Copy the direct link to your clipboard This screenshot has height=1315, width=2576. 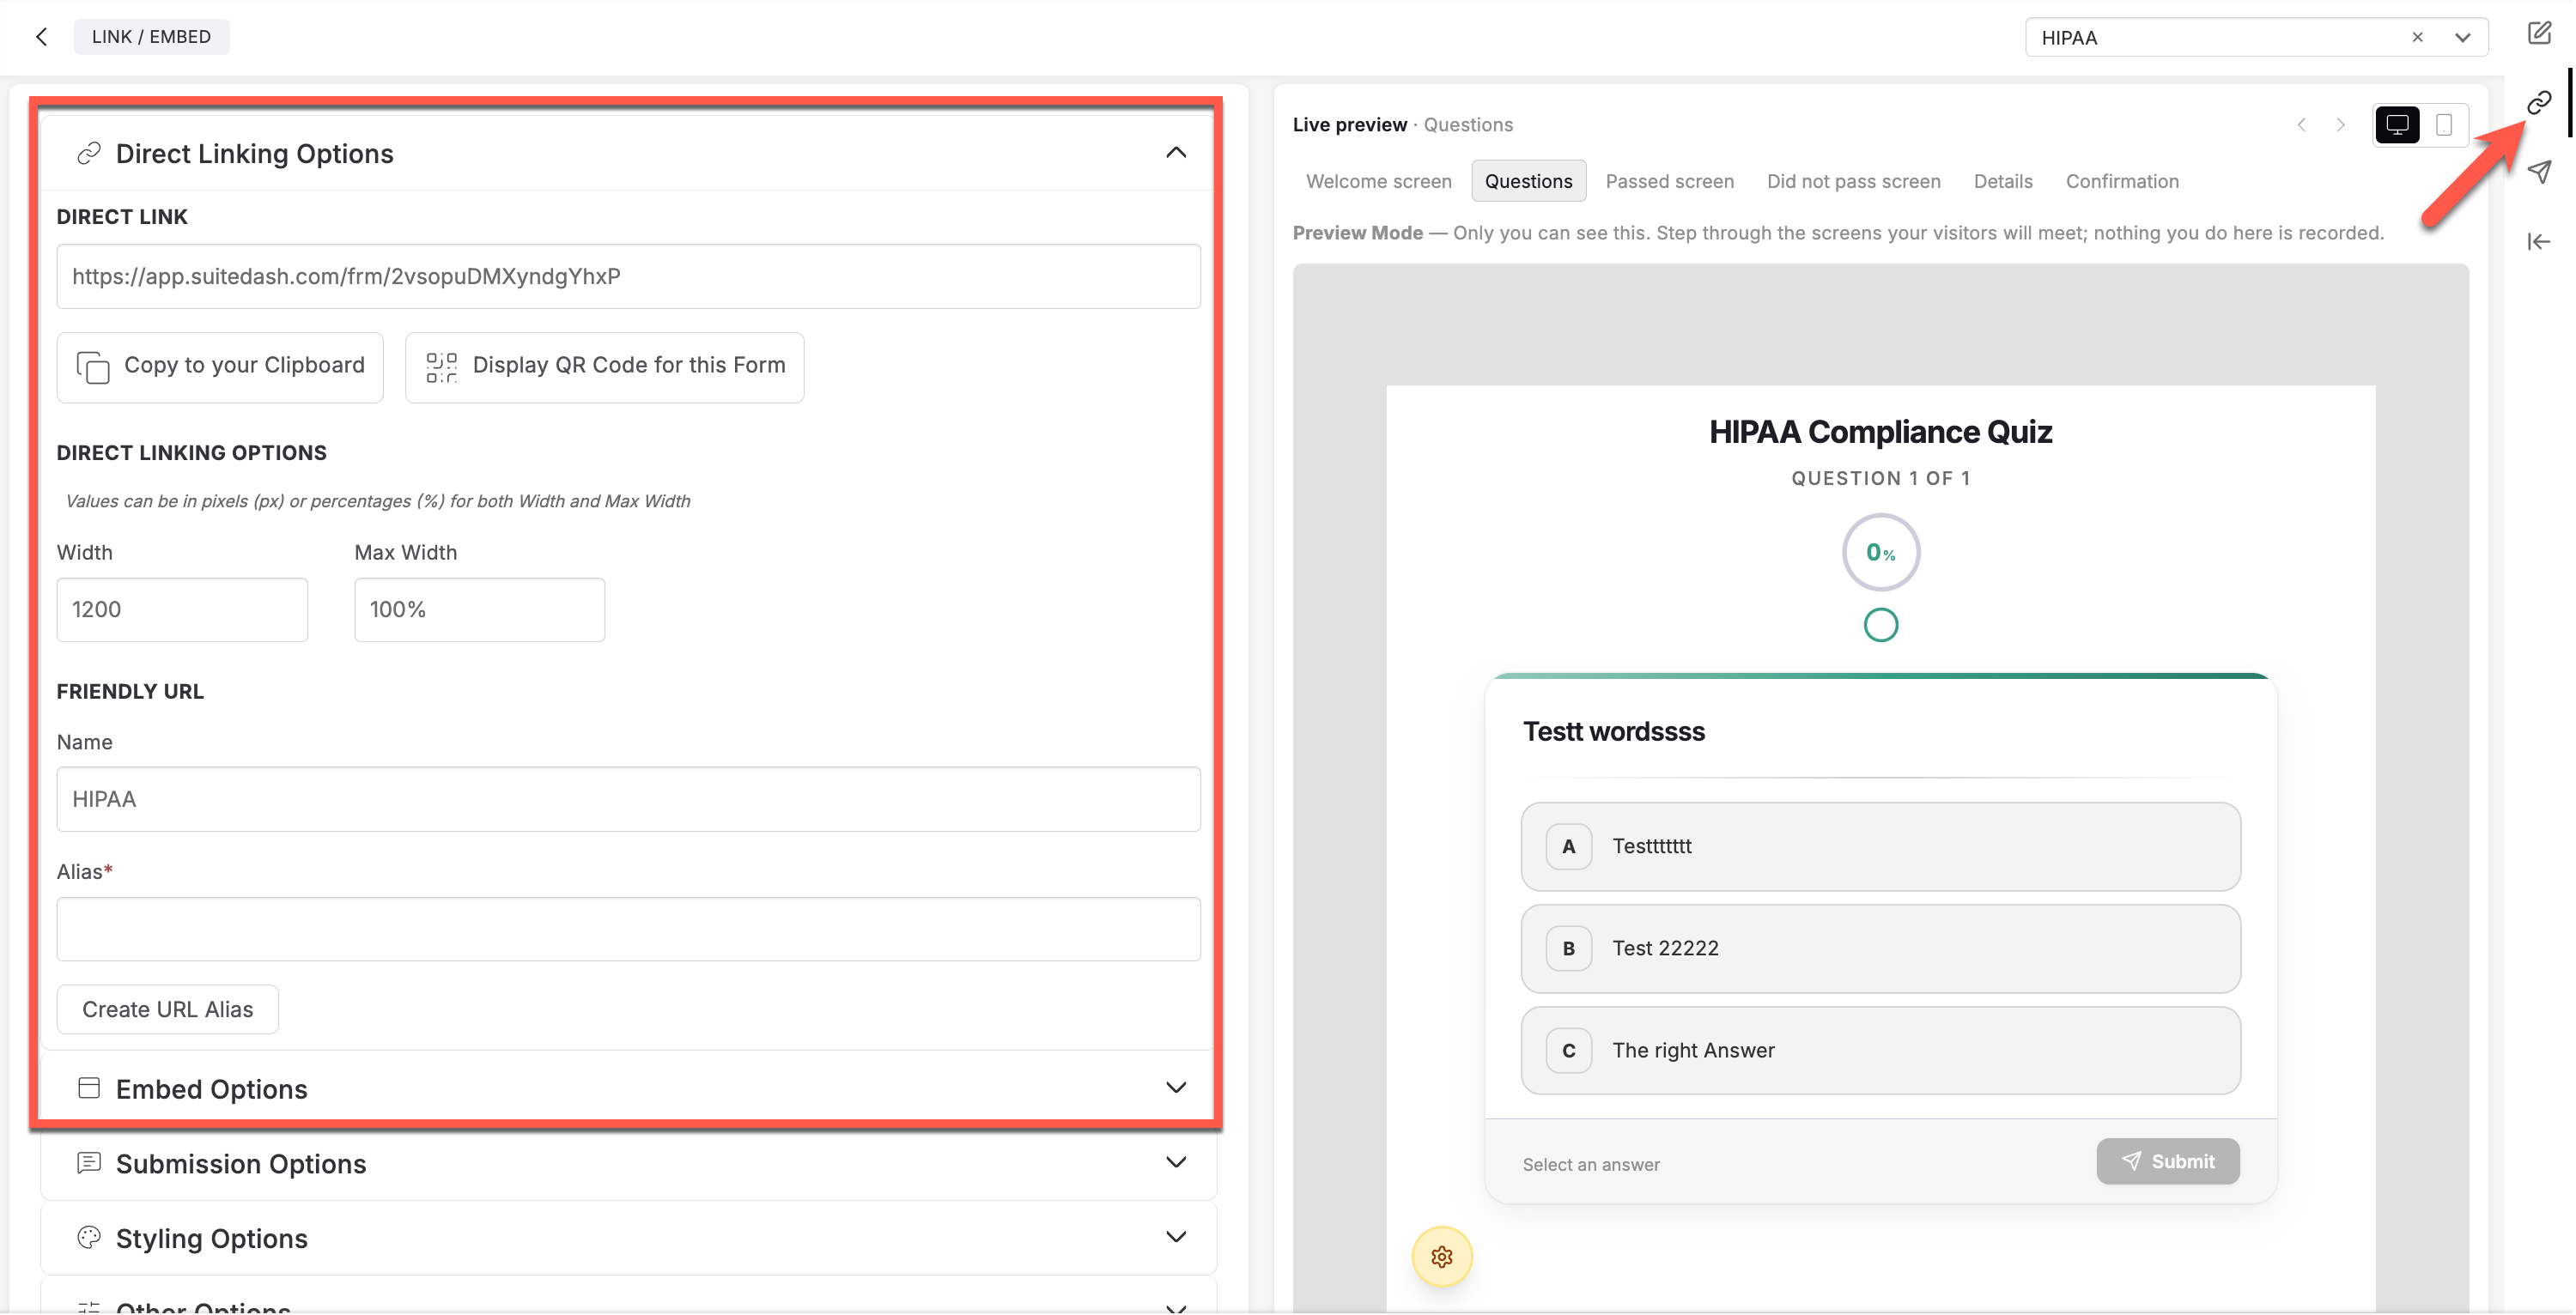220,367
